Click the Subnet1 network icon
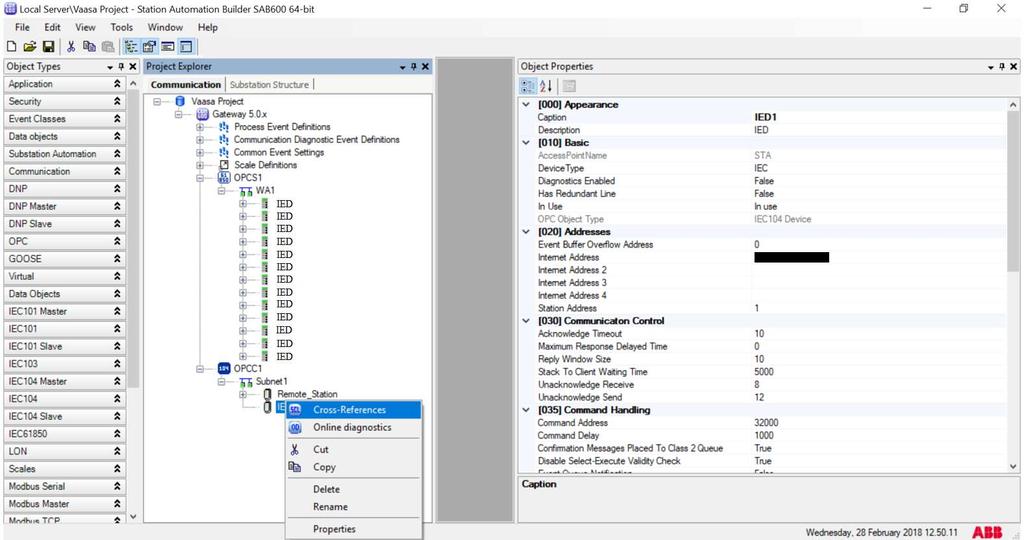The width and height of the screenshot is (1024, 540). (x=246, y=381)
